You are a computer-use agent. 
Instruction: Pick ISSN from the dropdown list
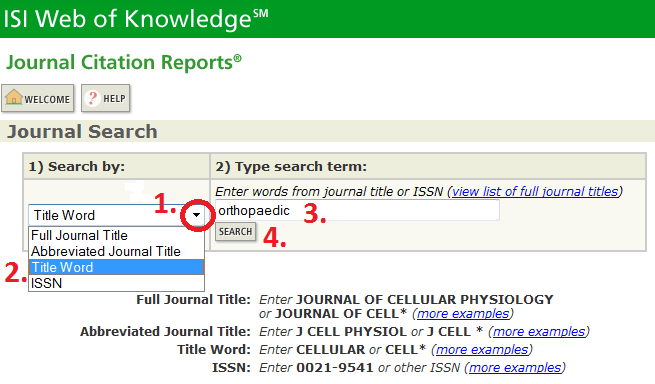pos(116,283)
